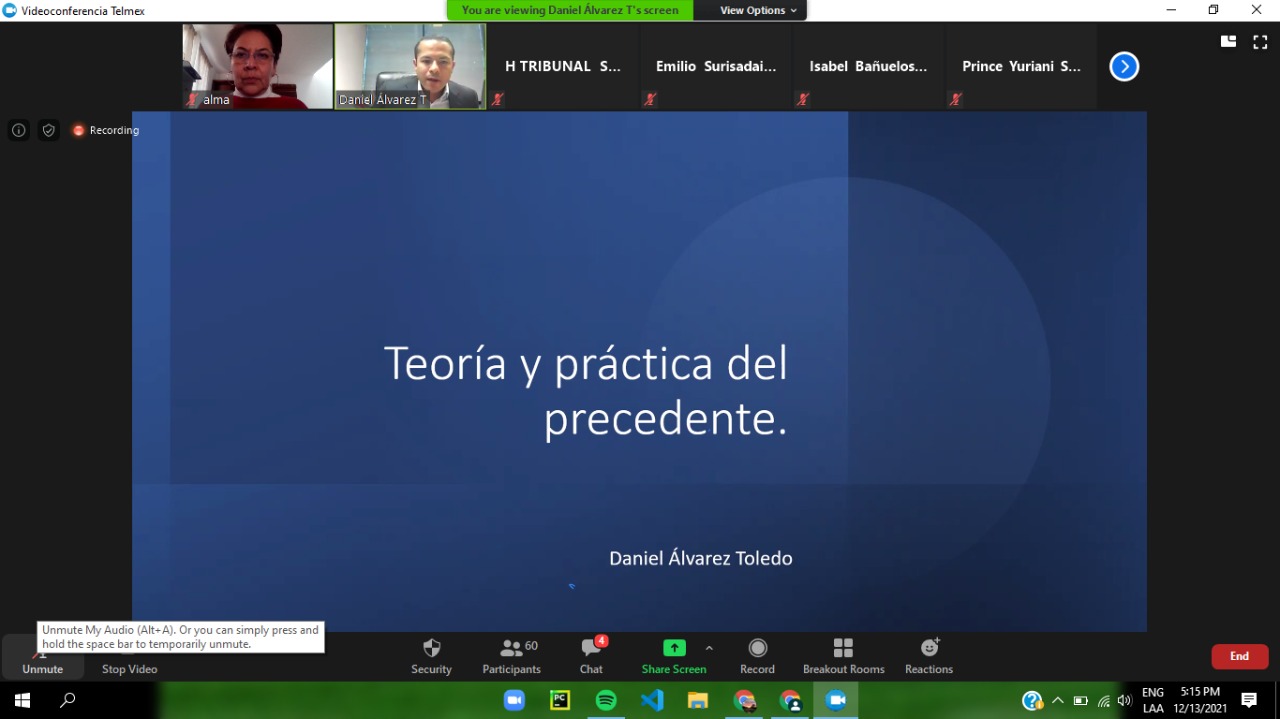This screenshot has height=719, width=1280.
Task: Select the Prince Yuriani participant tile
Action: point(1021,66)
